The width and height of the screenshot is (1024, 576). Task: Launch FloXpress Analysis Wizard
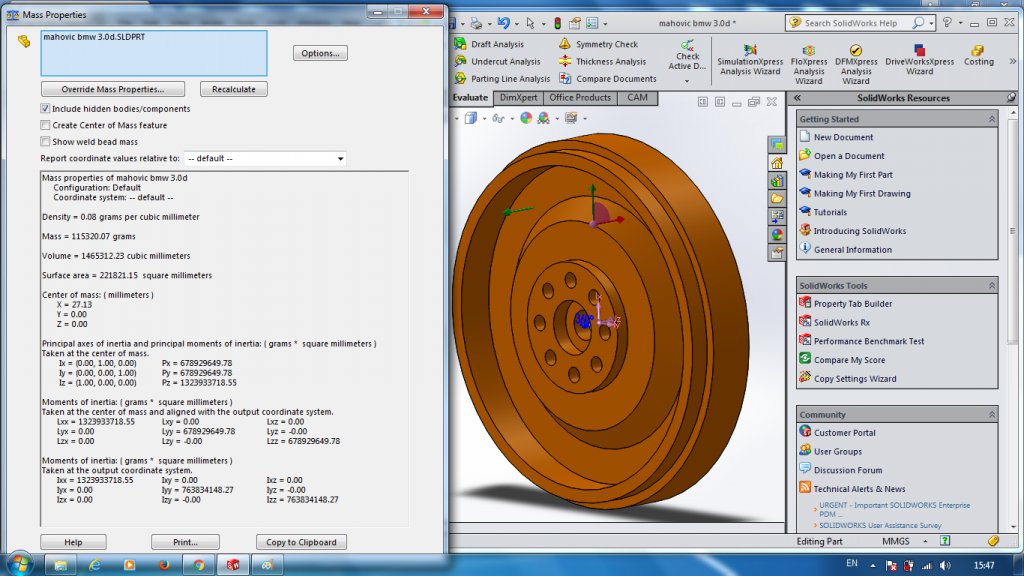pyautogui.click(x=808, y=64)
